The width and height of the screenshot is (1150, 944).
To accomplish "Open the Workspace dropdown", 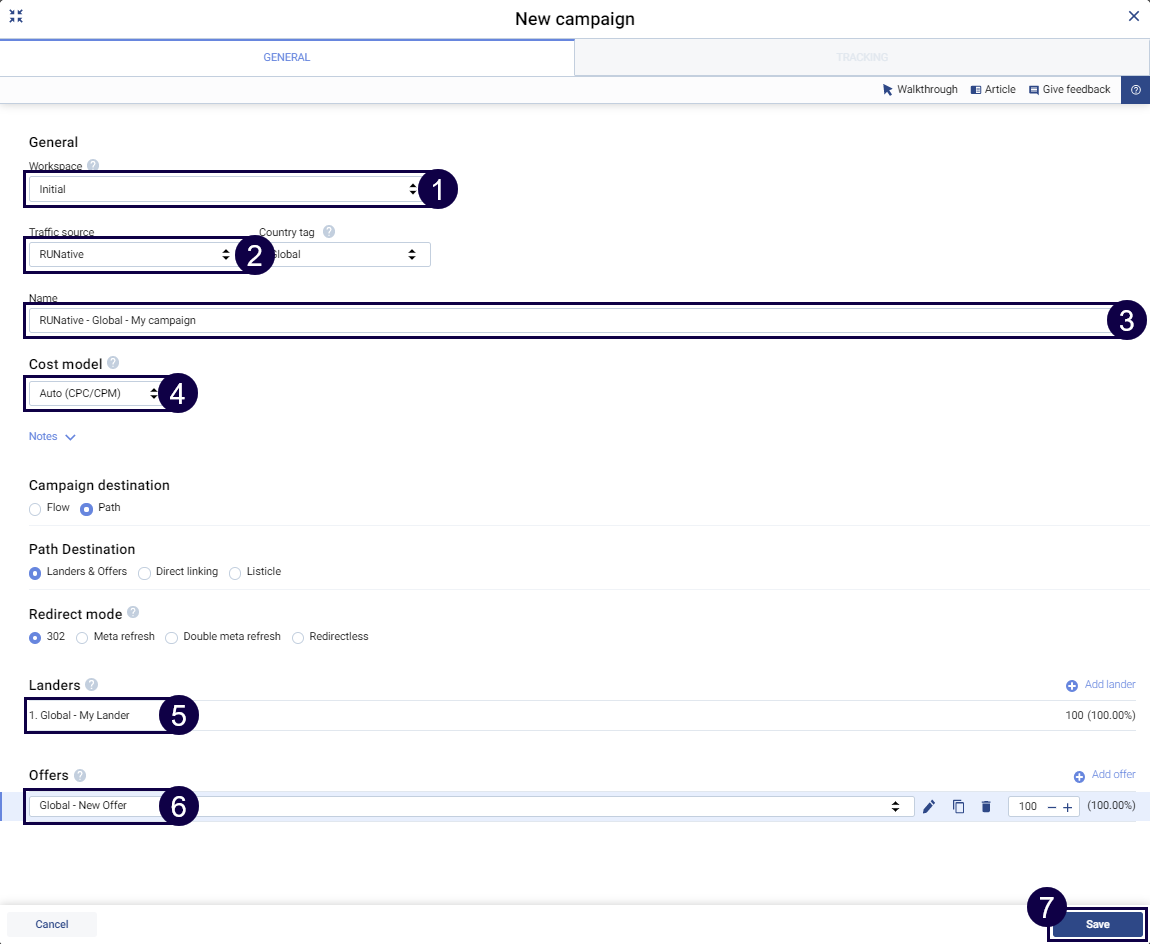I will 224,189.
